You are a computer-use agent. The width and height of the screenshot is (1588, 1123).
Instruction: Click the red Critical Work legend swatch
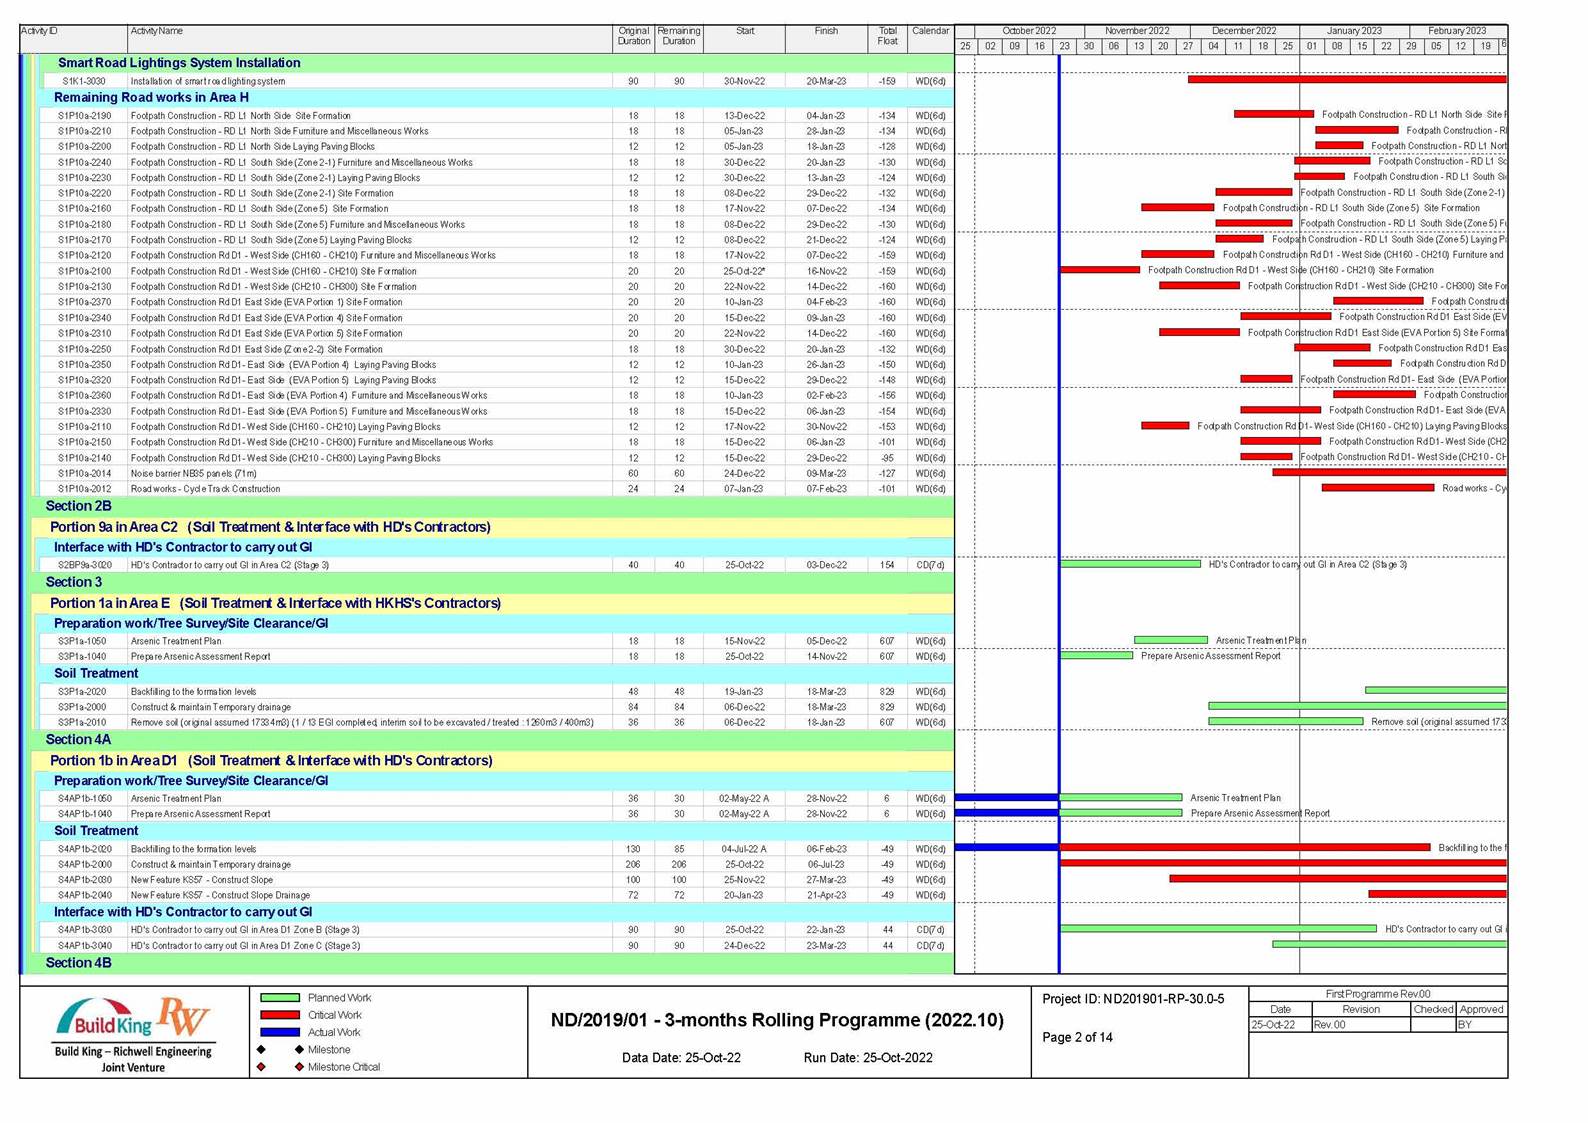pyautogui.click(x=280, y=1015)
